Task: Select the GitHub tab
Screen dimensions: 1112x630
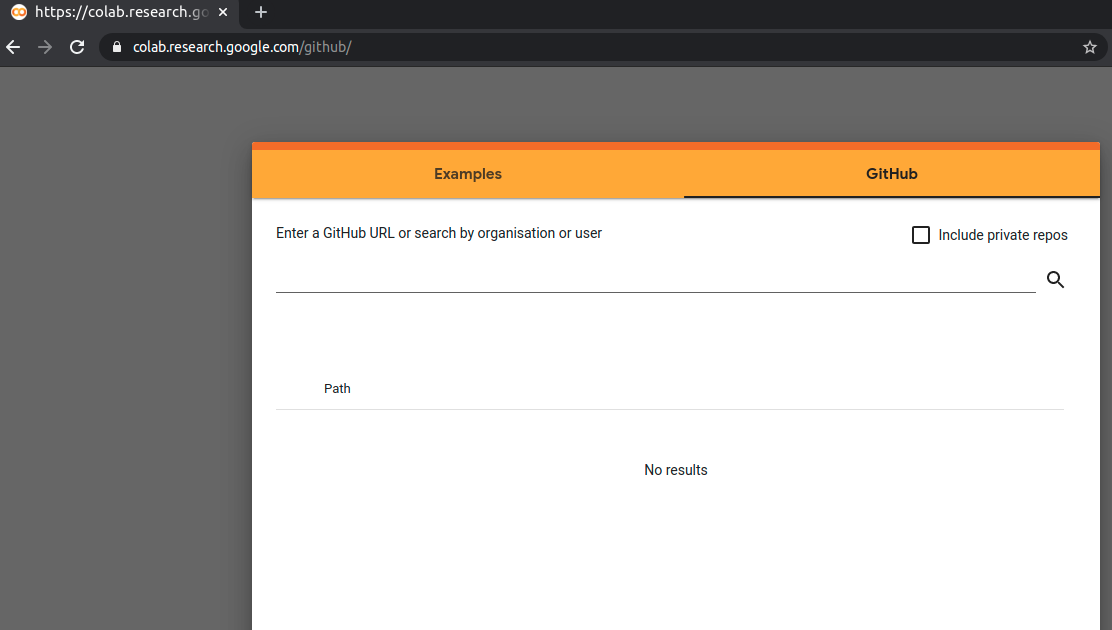Action: [891, 174]
